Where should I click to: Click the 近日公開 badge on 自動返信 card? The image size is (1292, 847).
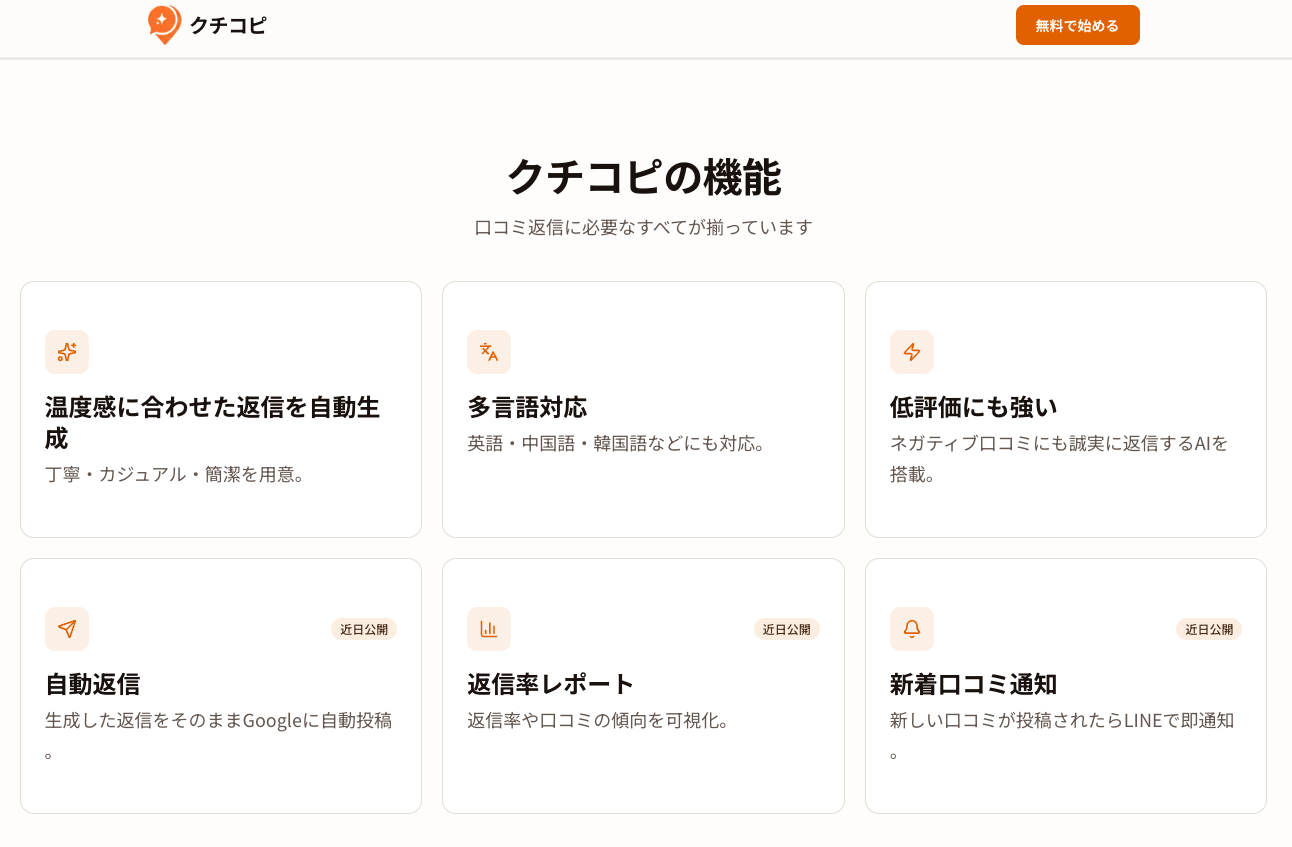363,629
